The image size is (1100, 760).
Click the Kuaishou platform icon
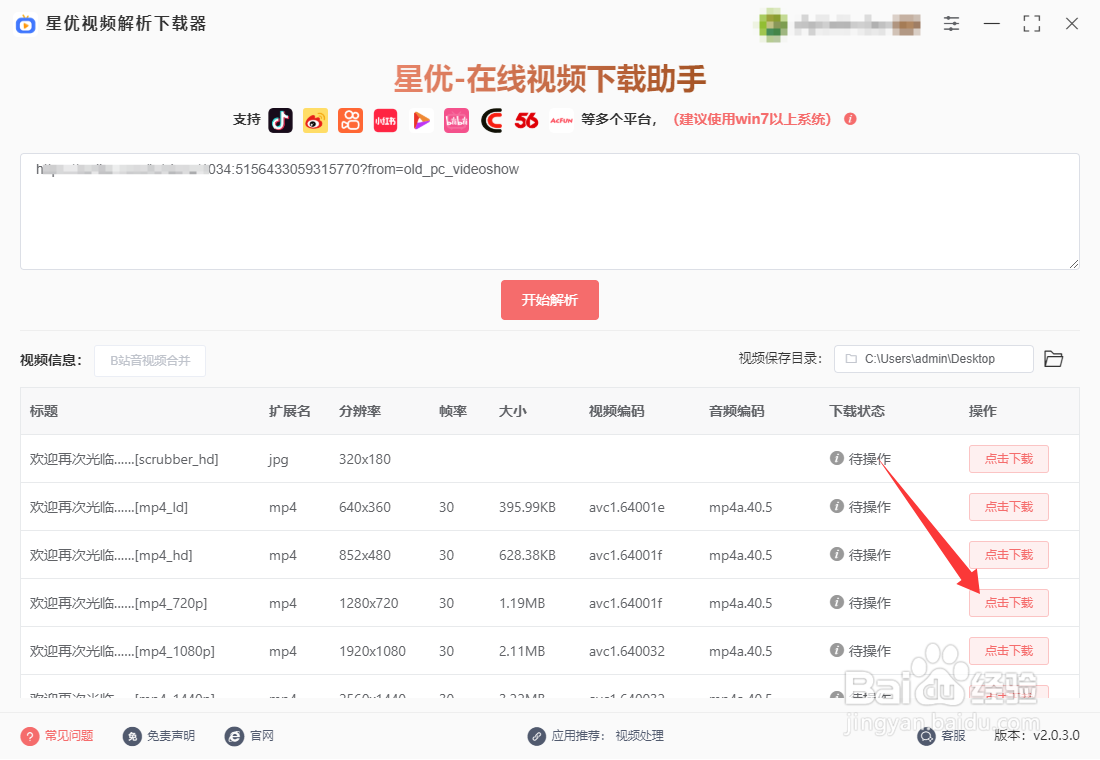click(x=350, y=121)
